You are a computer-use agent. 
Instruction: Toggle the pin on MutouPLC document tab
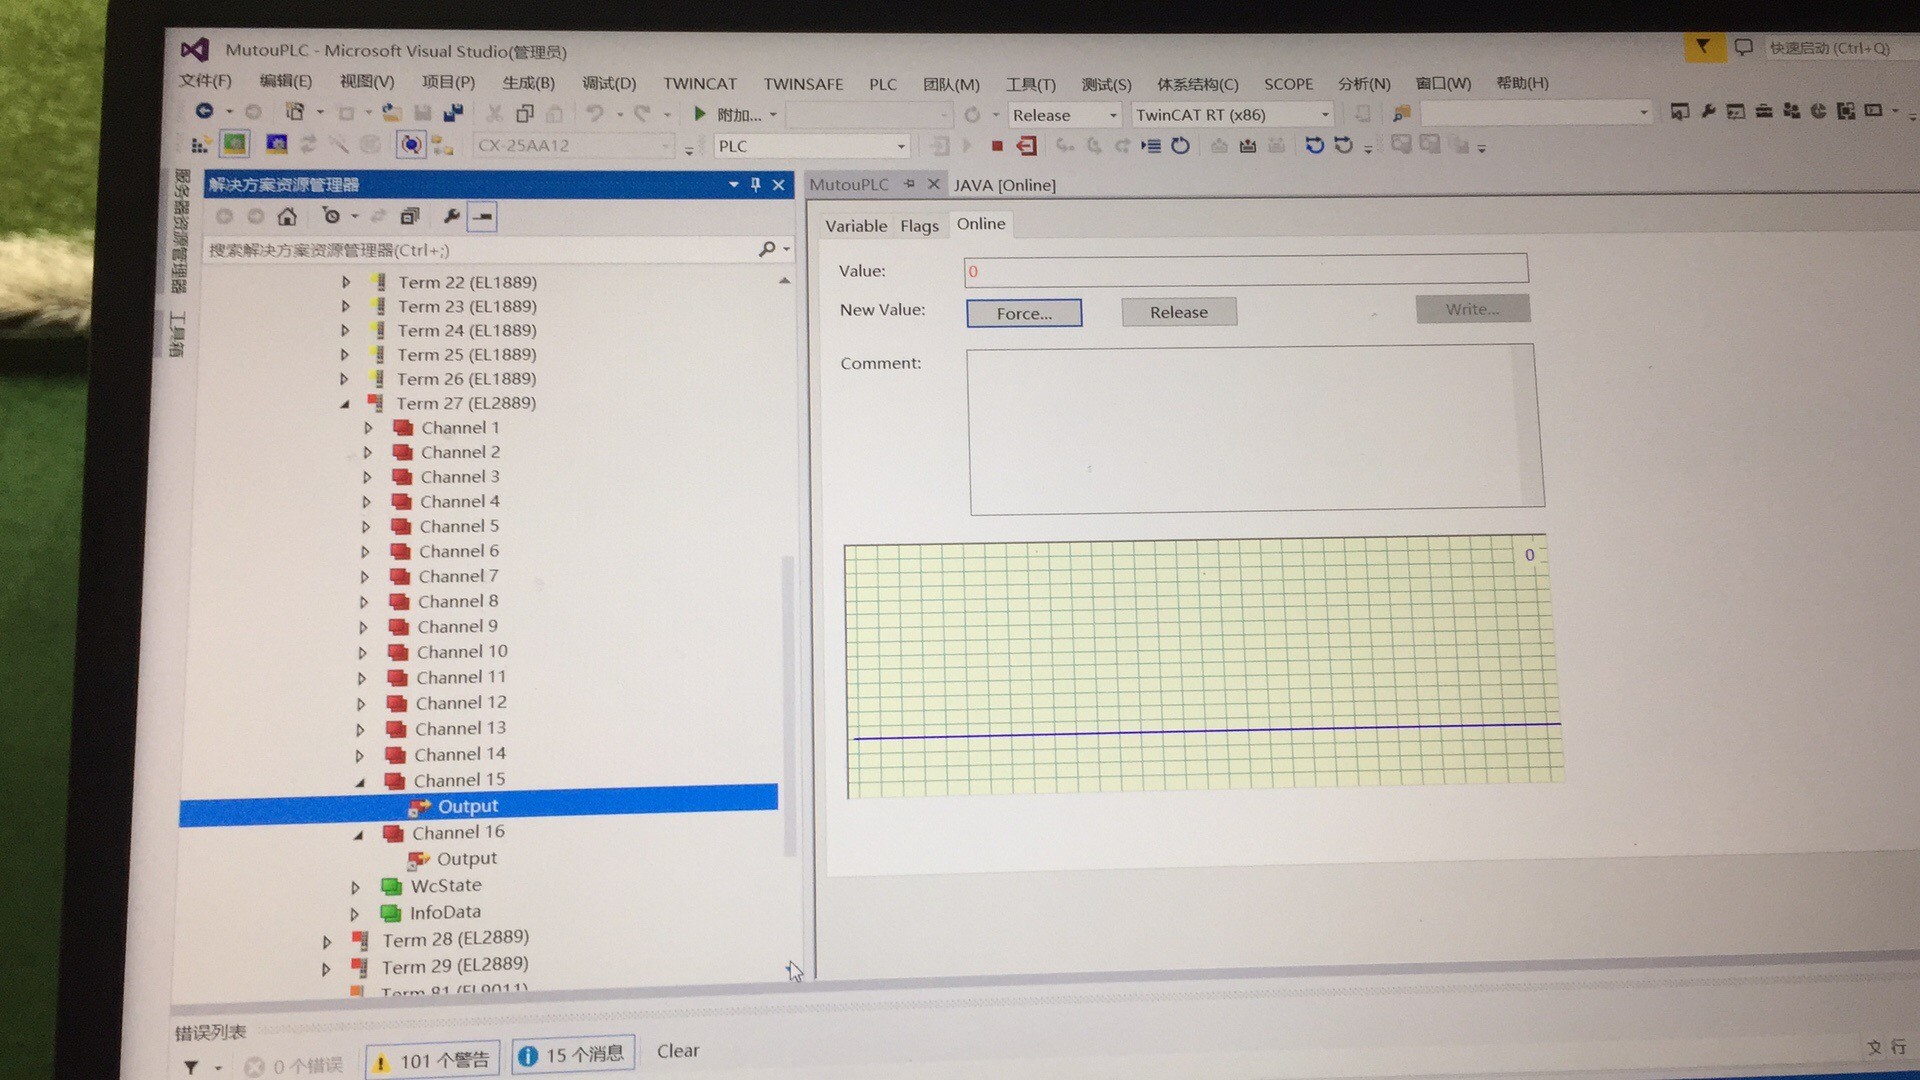(x=909, y=184)
